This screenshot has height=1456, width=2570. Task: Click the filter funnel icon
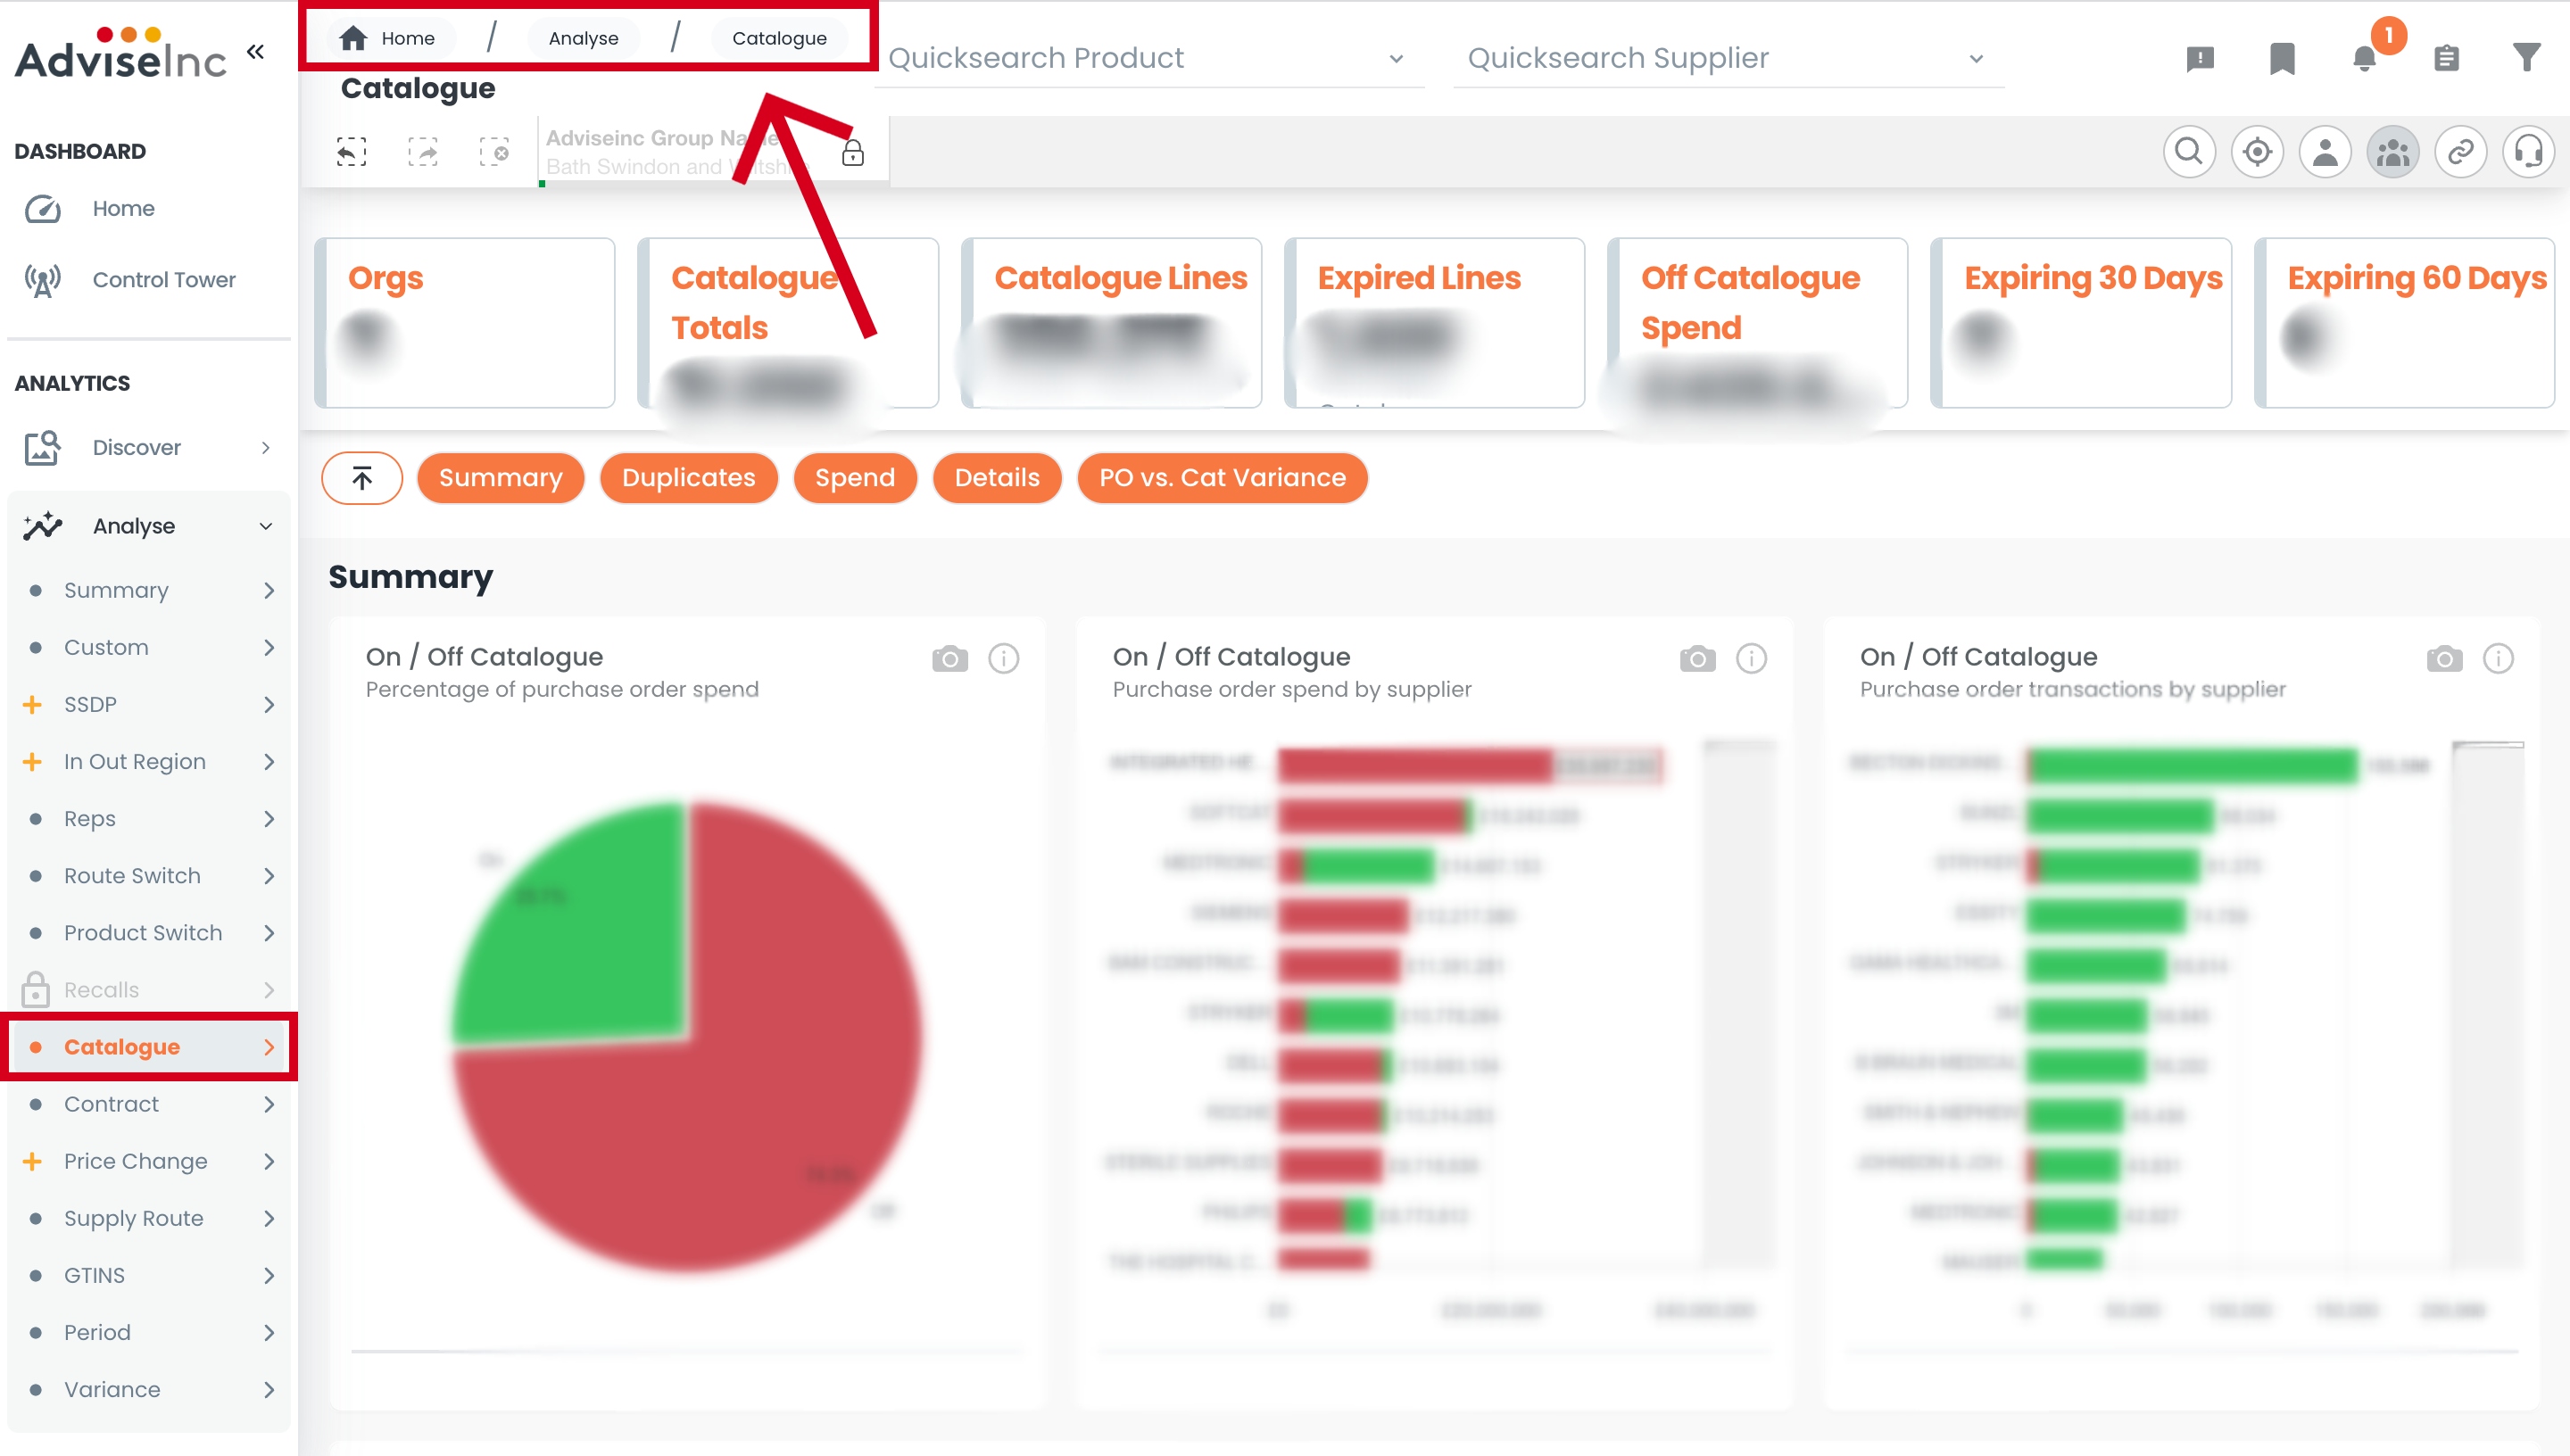[2527, 58]
